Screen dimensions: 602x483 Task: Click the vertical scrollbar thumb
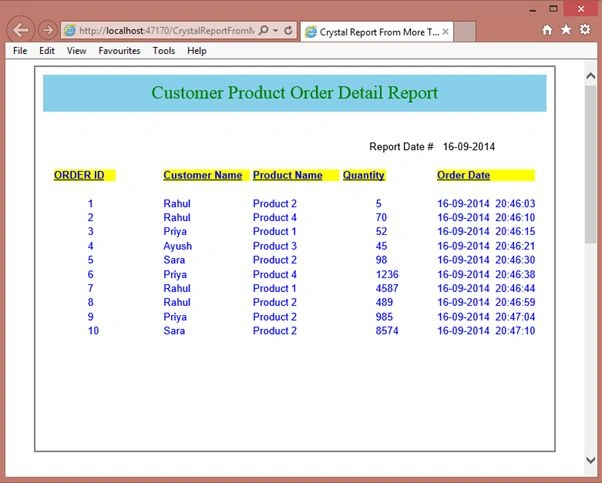coord(590,164)
